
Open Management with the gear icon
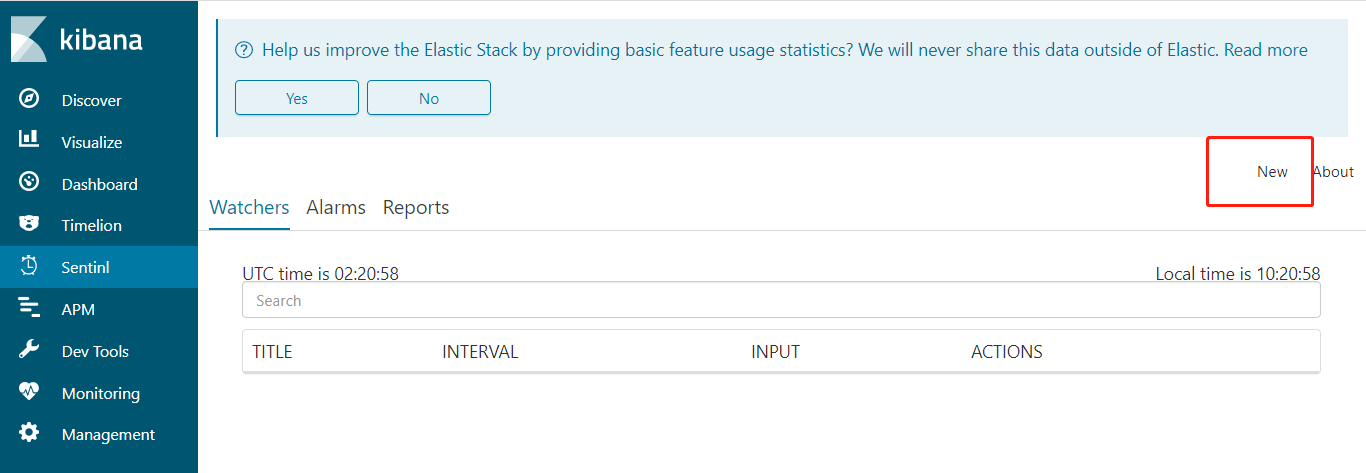(x=29, y=434)
